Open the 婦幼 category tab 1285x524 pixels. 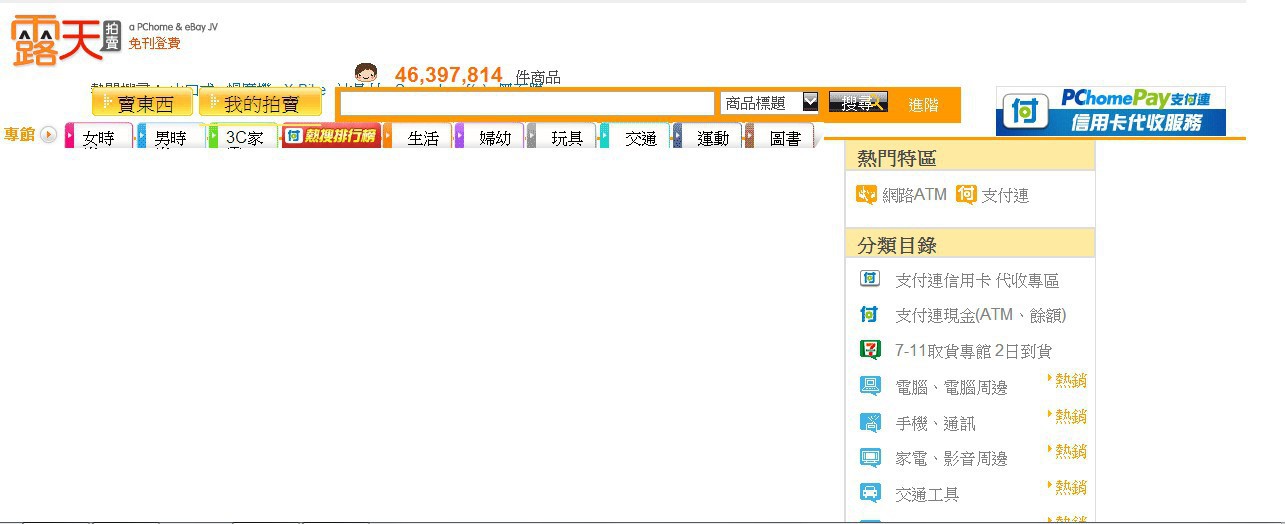[x=490, y=137]
